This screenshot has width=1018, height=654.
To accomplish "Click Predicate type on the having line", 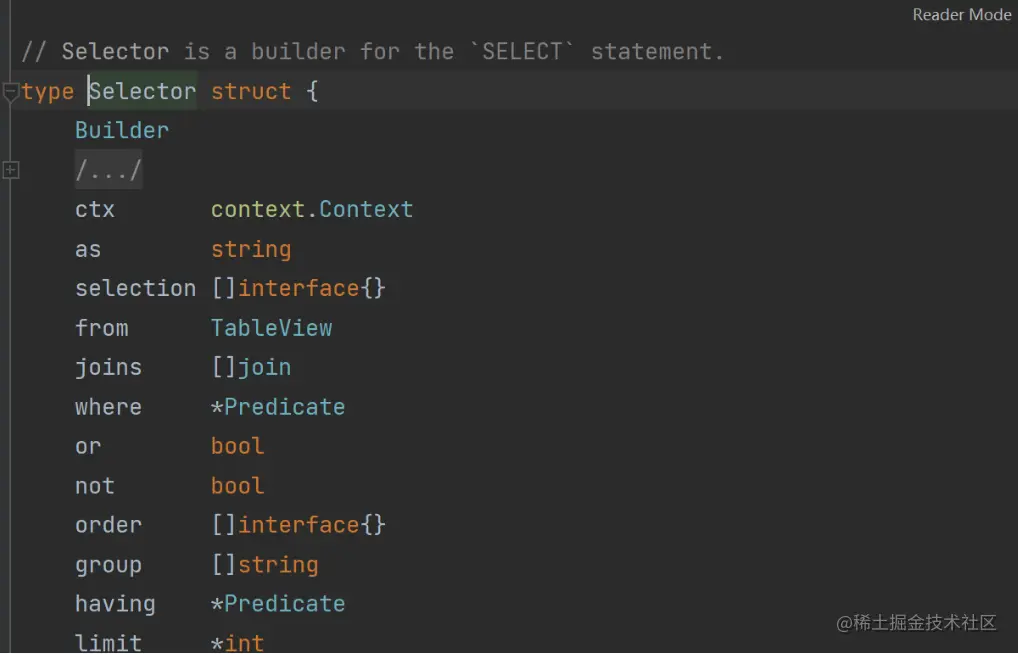I will point(284,604).
